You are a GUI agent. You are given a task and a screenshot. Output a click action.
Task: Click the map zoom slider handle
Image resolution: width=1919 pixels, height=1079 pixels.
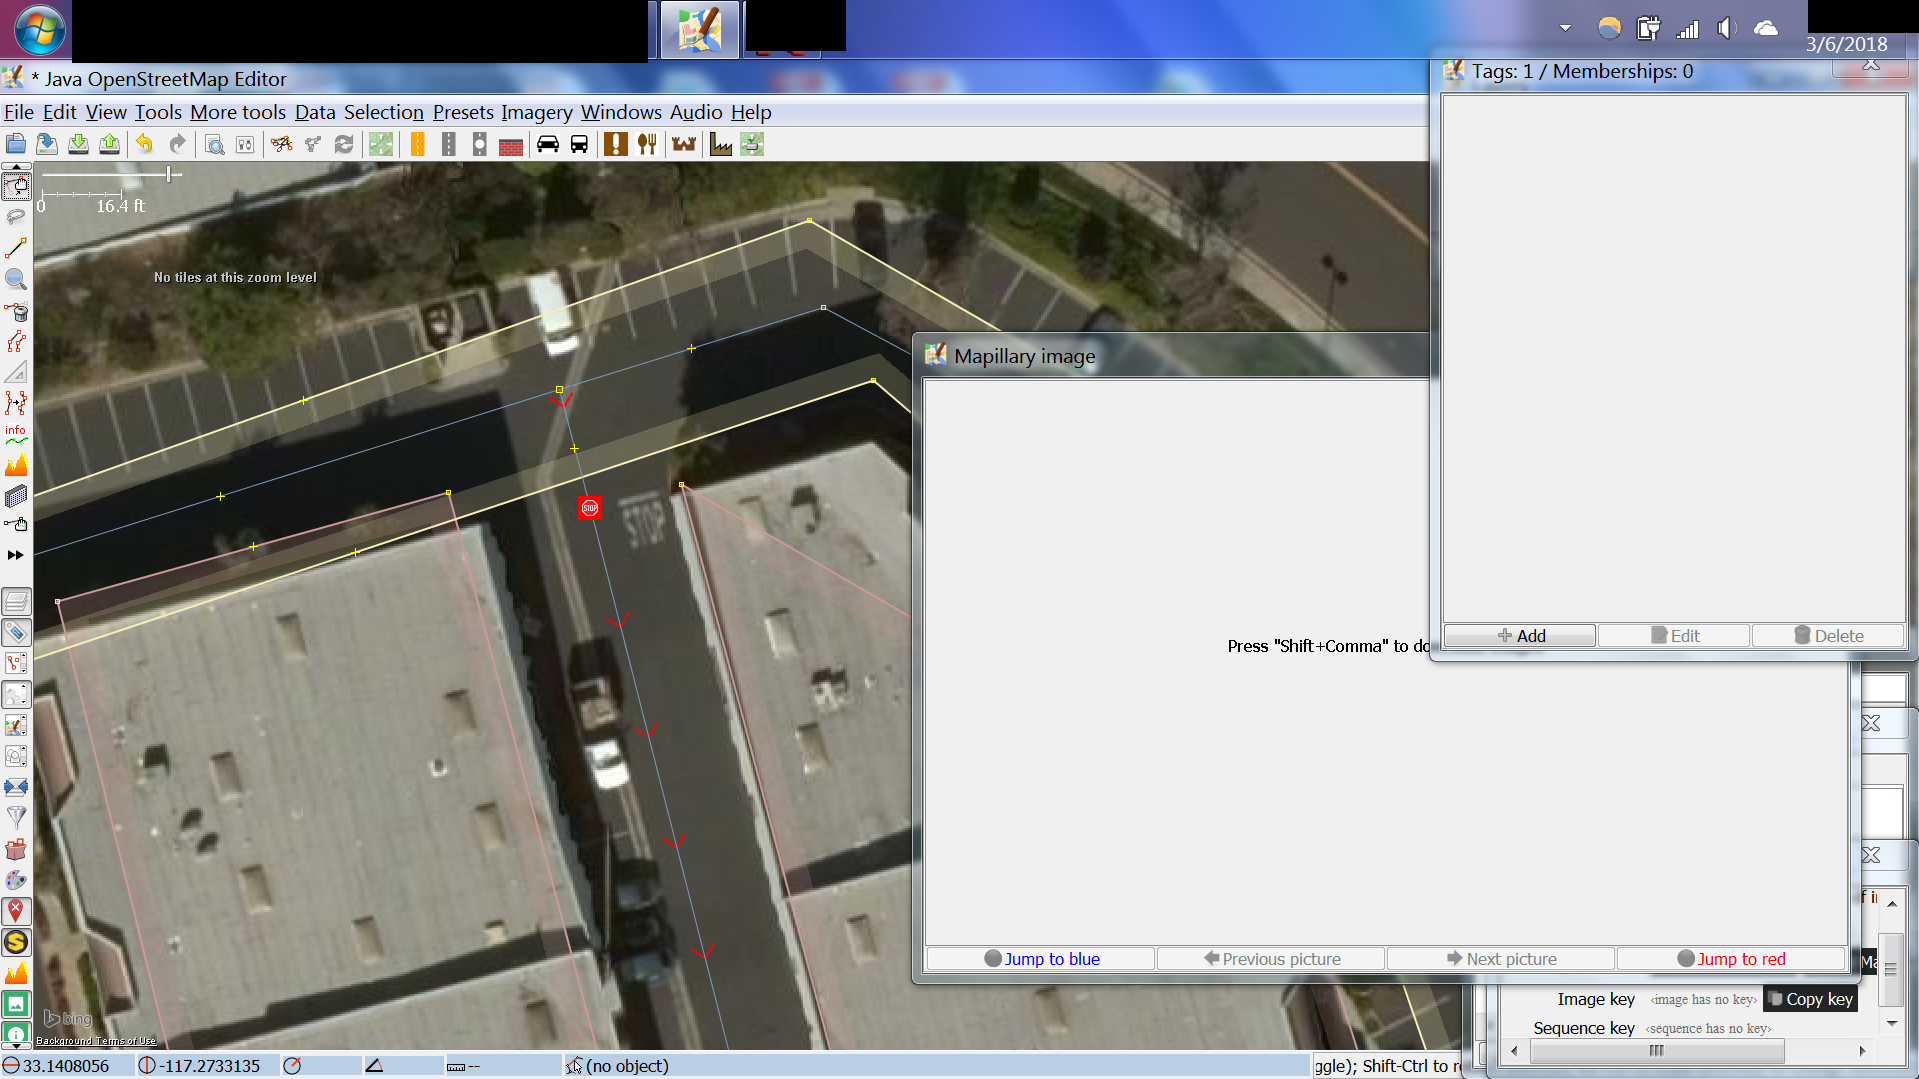[x=169, y=175]
